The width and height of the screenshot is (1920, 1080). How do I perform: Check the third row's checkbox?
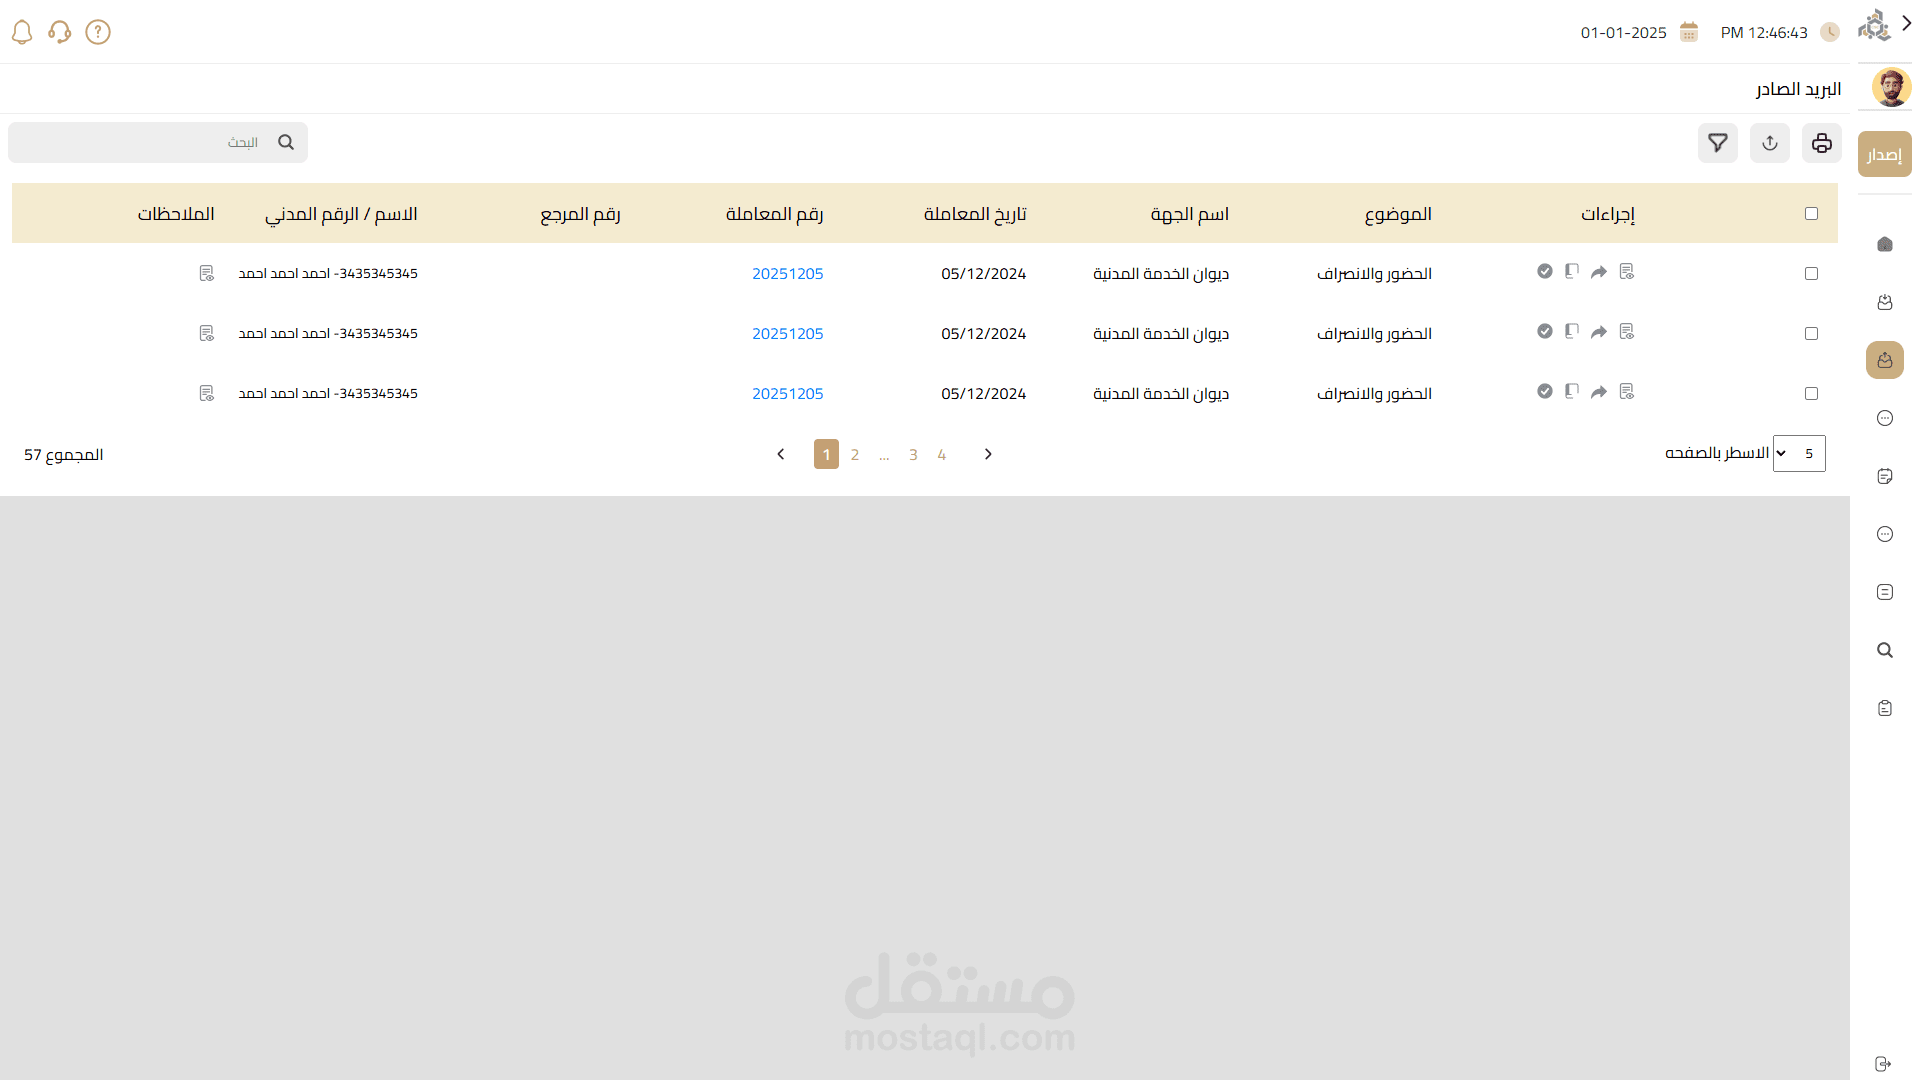click(1811, 393)
